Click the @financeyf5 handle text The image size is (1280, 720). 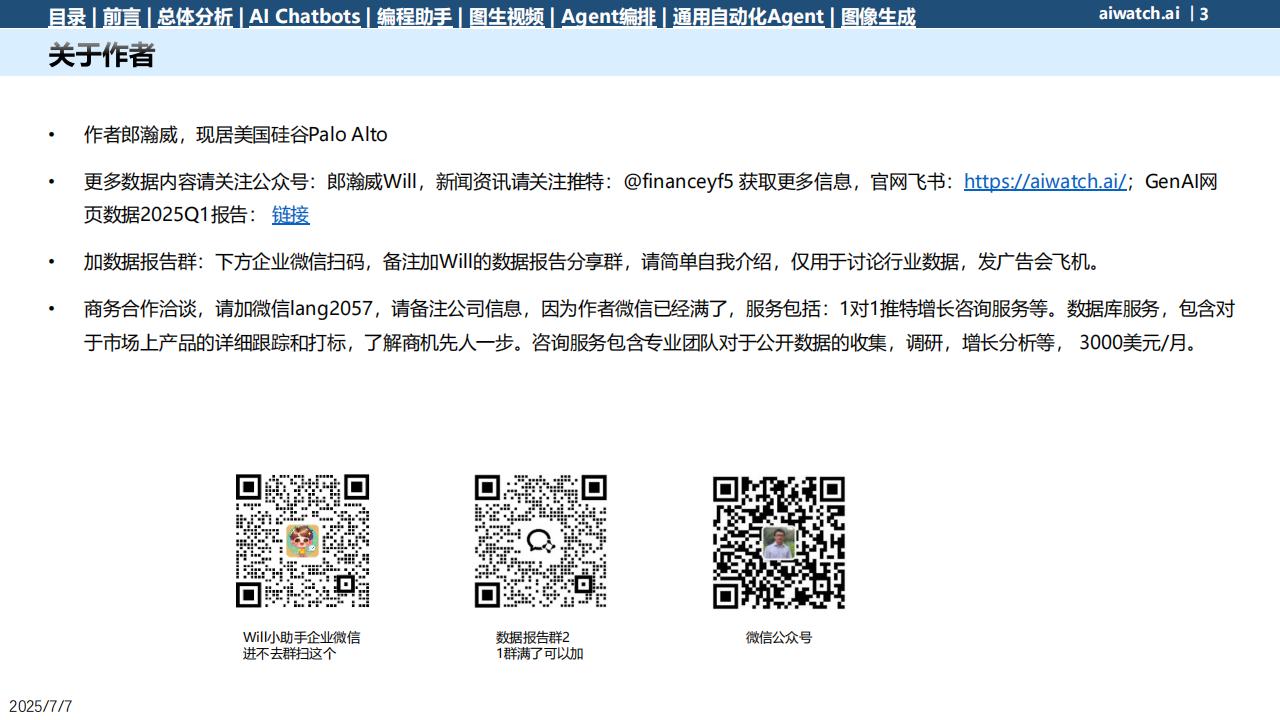[679, 182]
